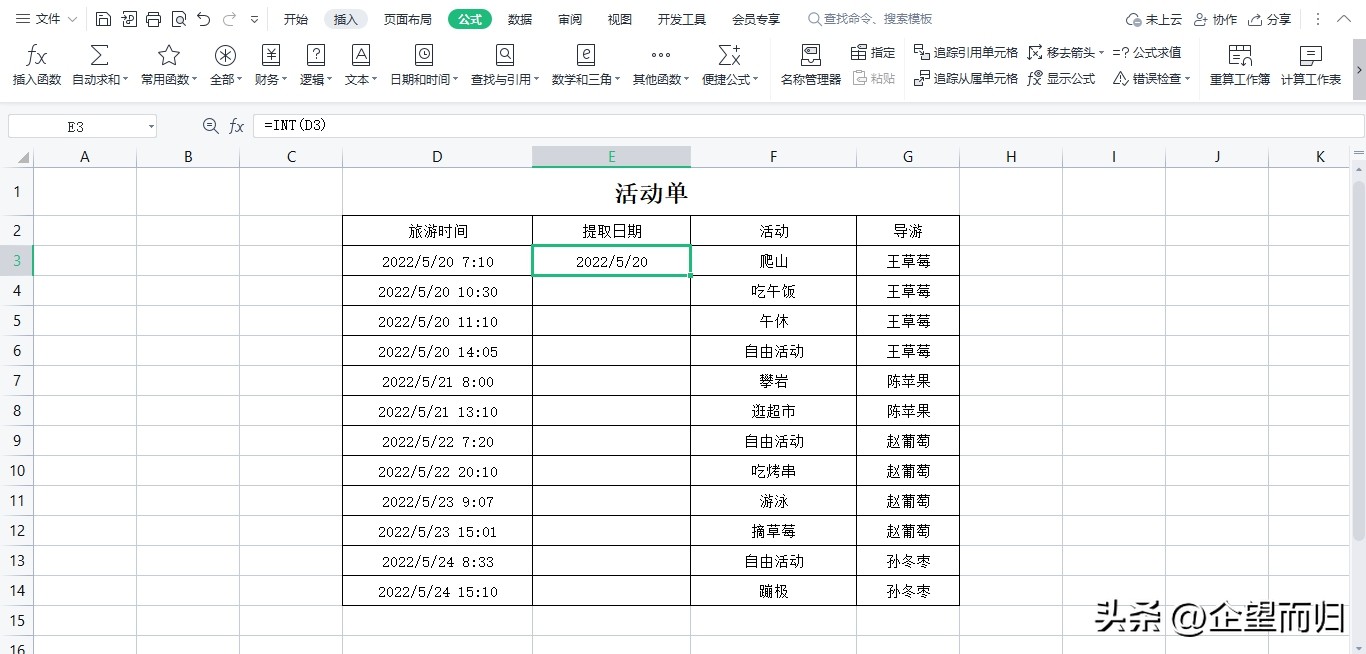Viewport: 1366px width, 654px height.
Task: Switch to the 审阅 tab
Action: click(570, 19)
